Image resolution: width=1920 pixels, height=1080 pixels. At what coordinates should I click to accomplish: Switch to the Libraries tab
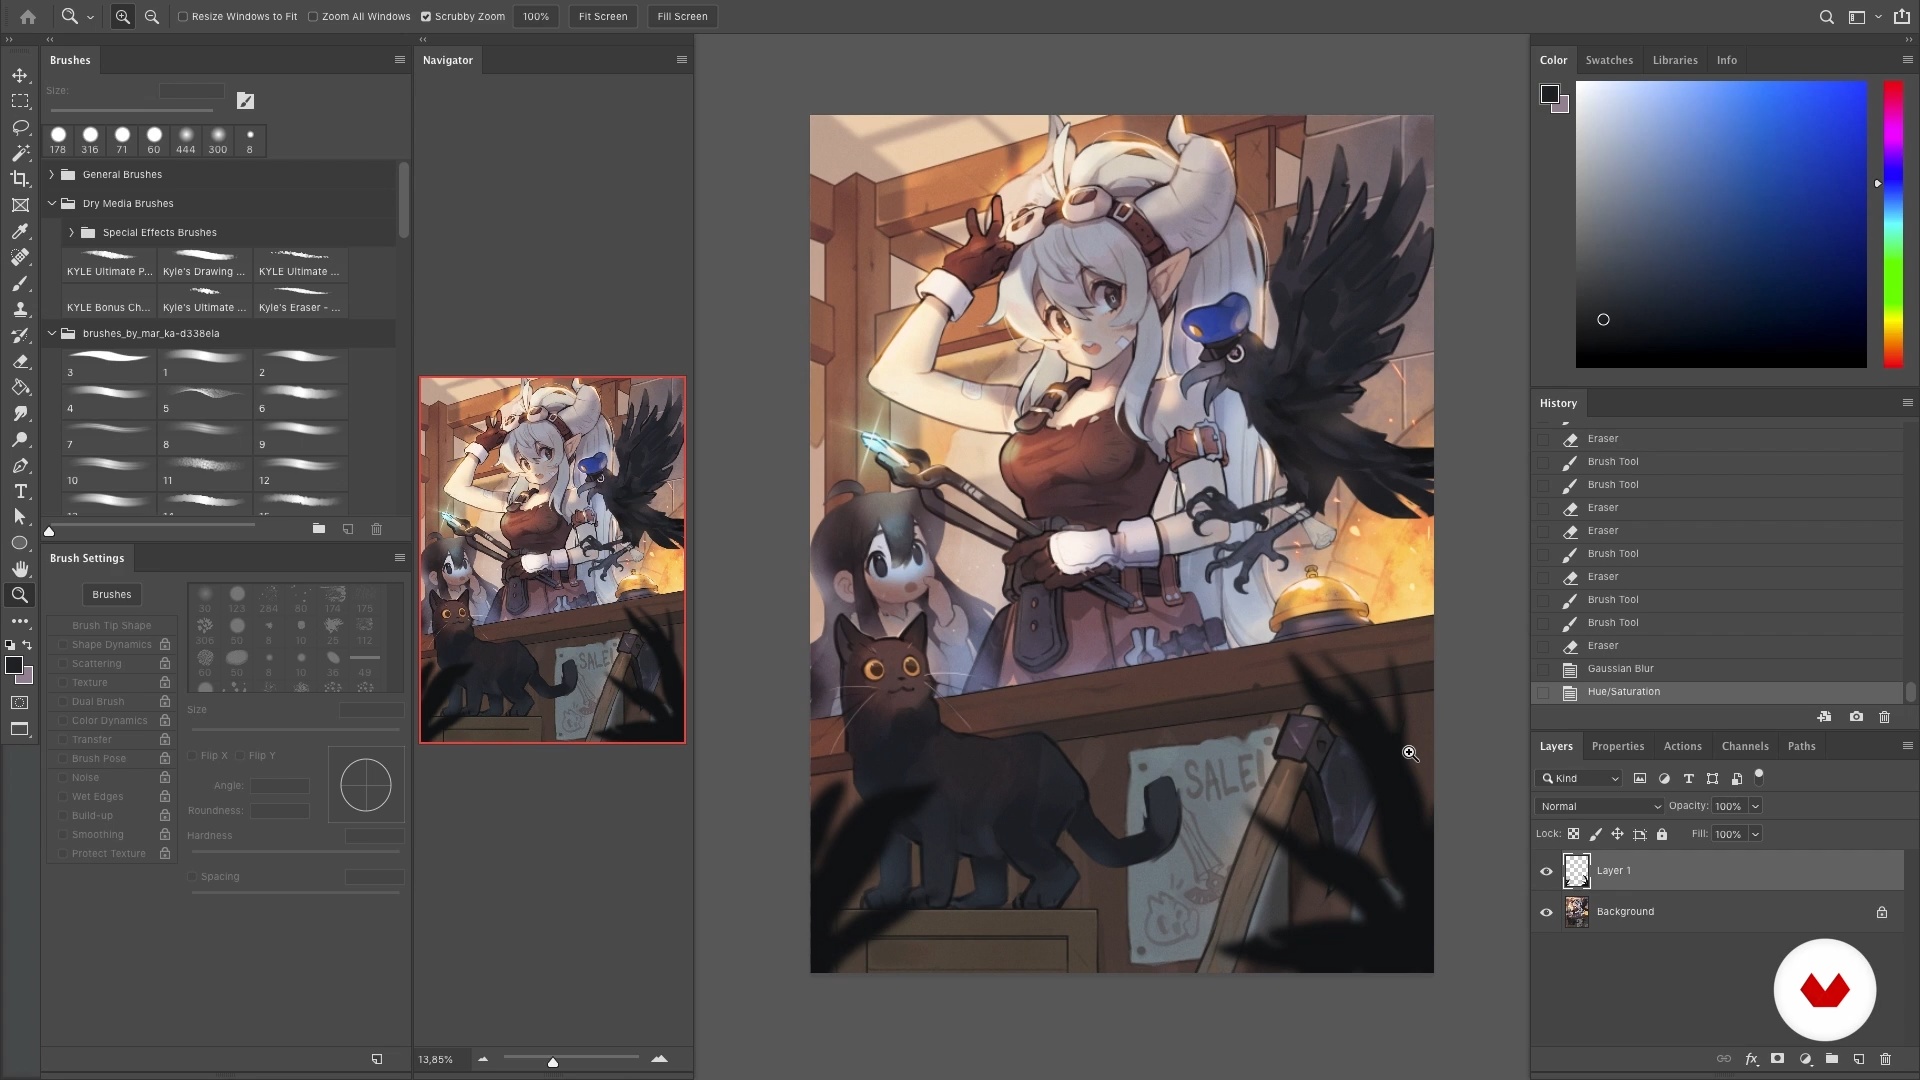(x=1675, y=60)
